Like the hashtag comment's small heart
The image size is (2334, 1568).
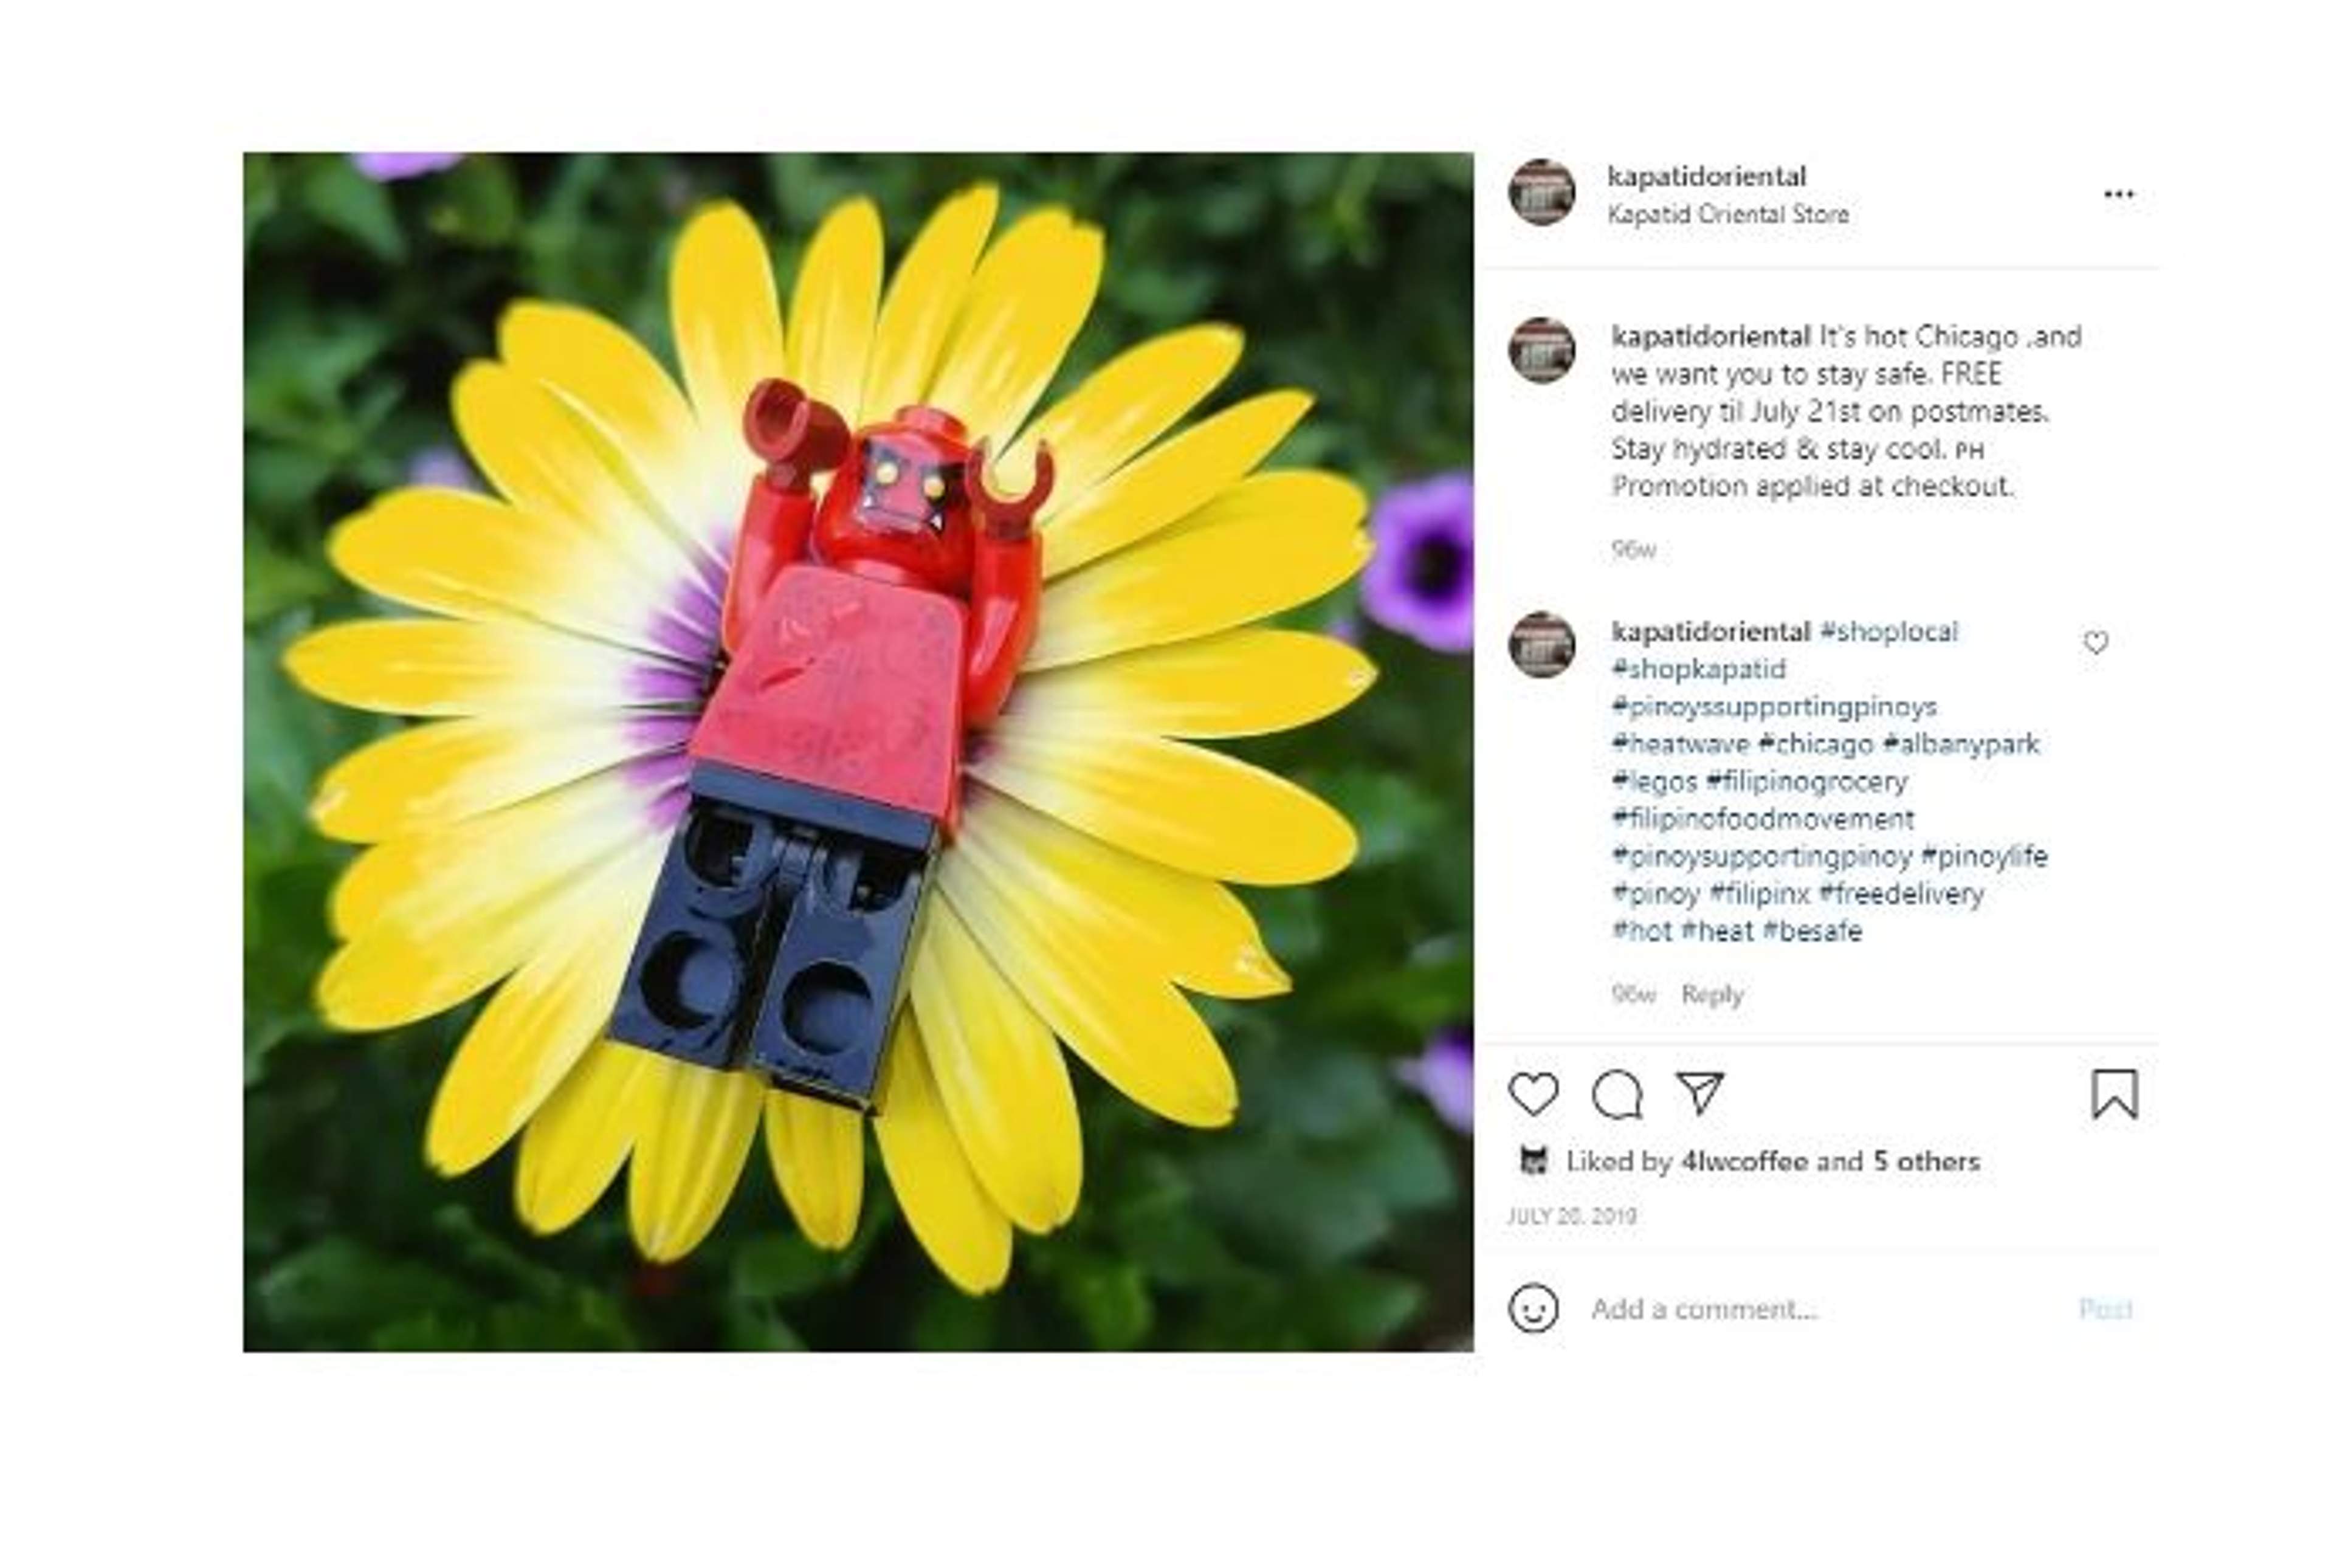coord(2095,642)
